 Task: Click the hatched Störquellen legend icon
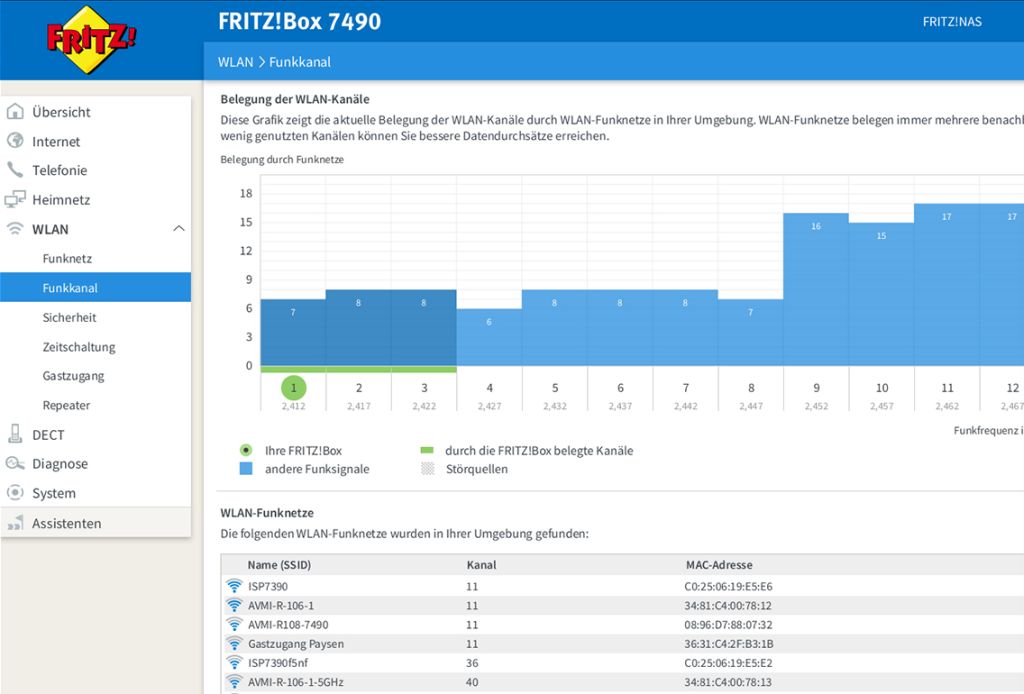tap(428, 468)
